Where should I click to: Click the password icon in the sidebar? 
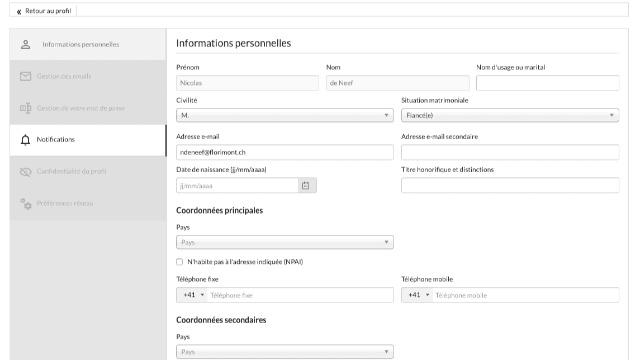click(x=25, y=108)
